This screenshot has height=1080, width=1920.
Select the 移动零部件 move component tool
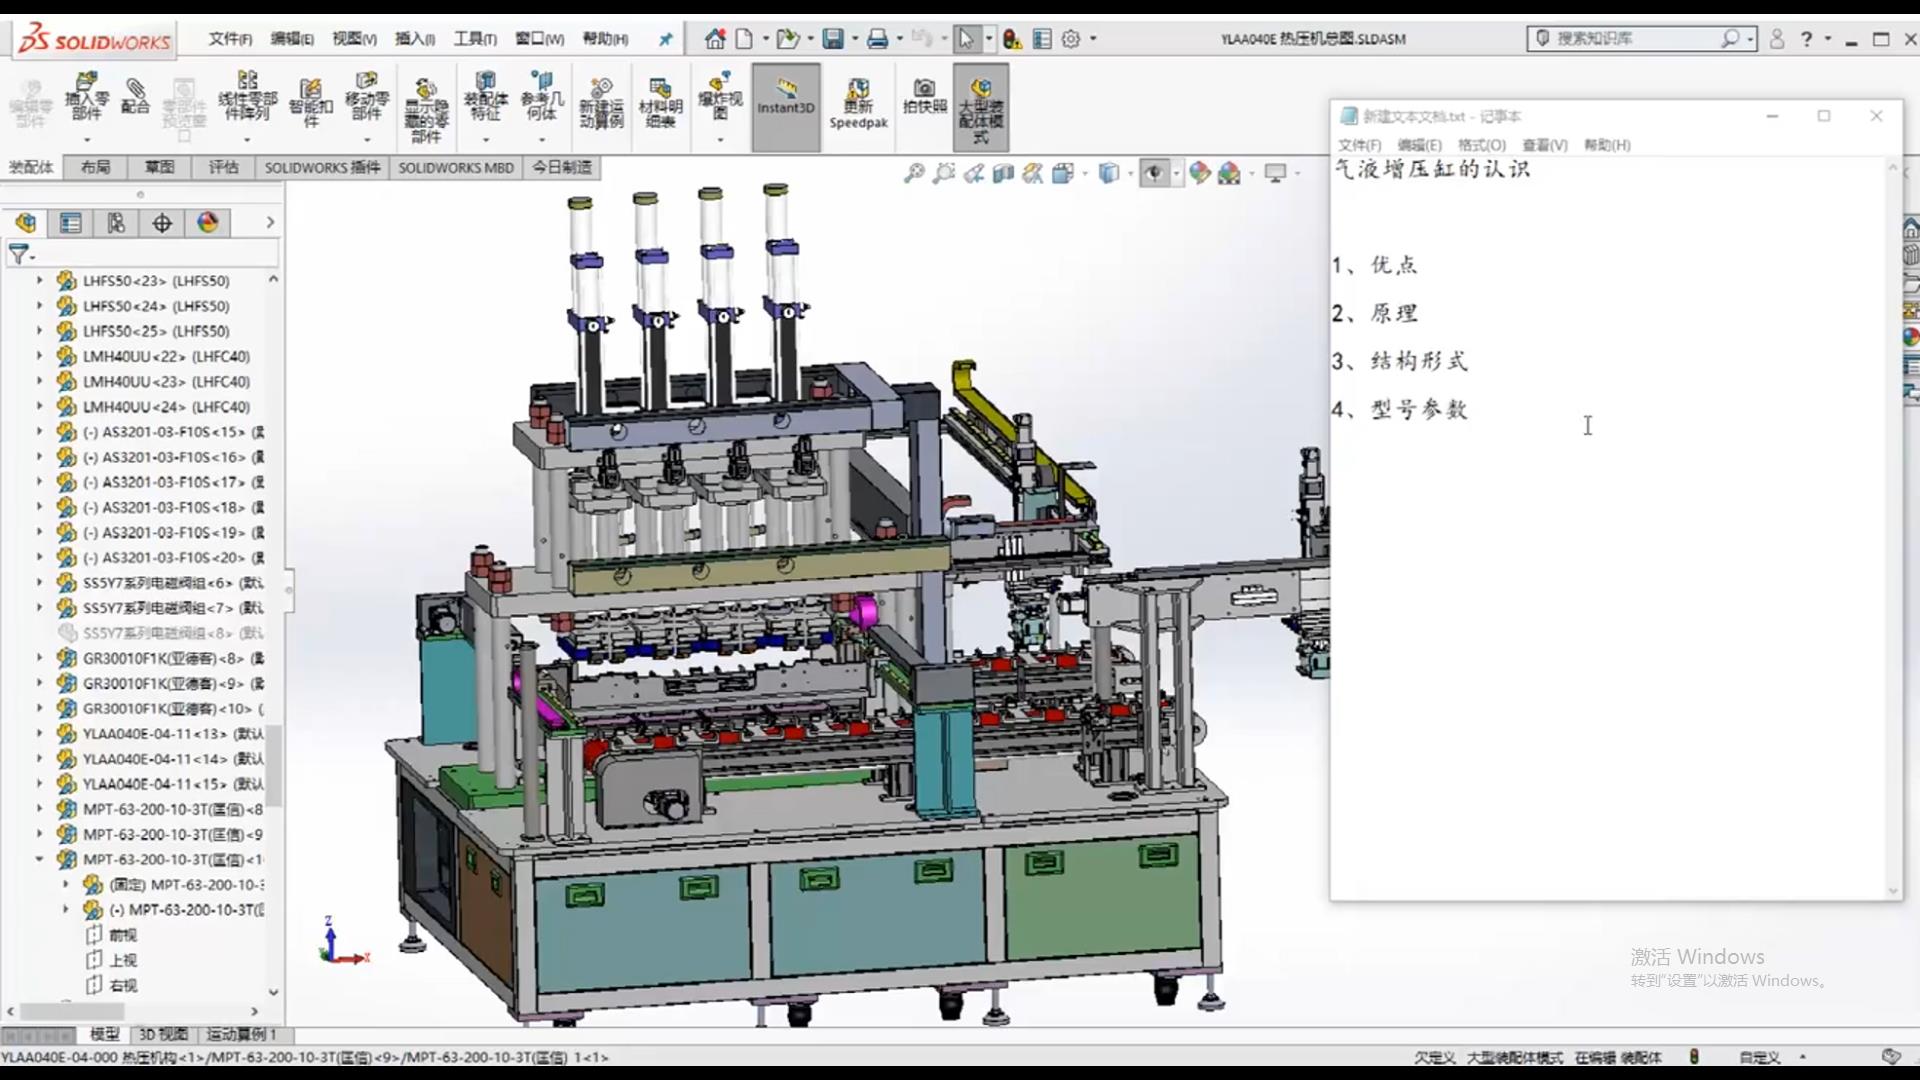[367, 97]
